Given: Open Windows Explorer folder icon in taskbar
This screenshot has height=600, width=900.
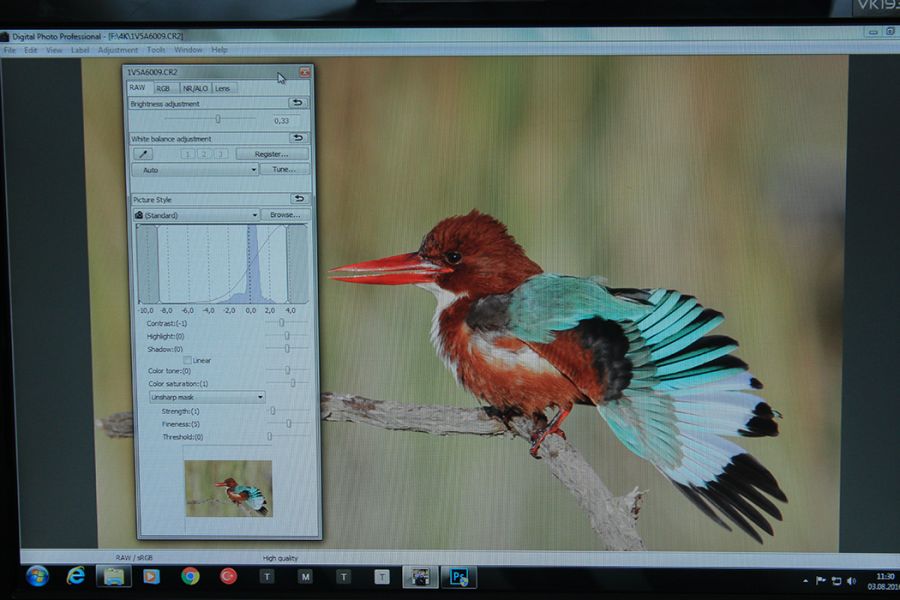Looking at the screenshot, I should pyautogui.click(x=113, y=576).
